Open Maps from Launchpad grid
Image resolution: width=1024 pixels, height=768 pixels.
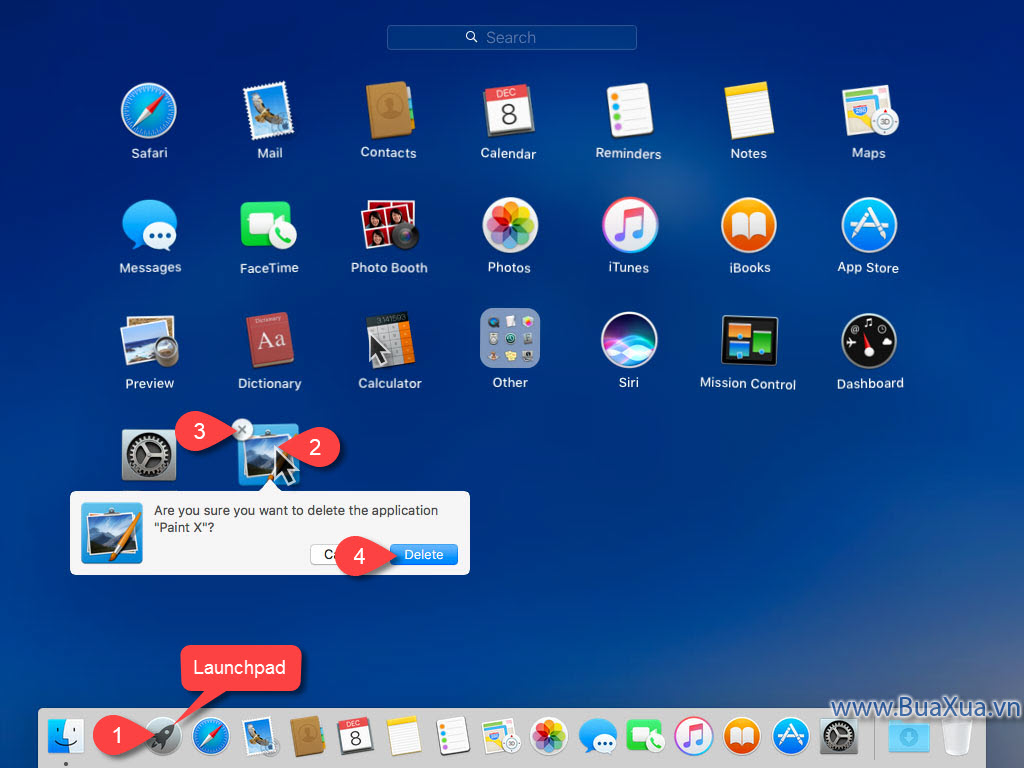pos(869,110)
